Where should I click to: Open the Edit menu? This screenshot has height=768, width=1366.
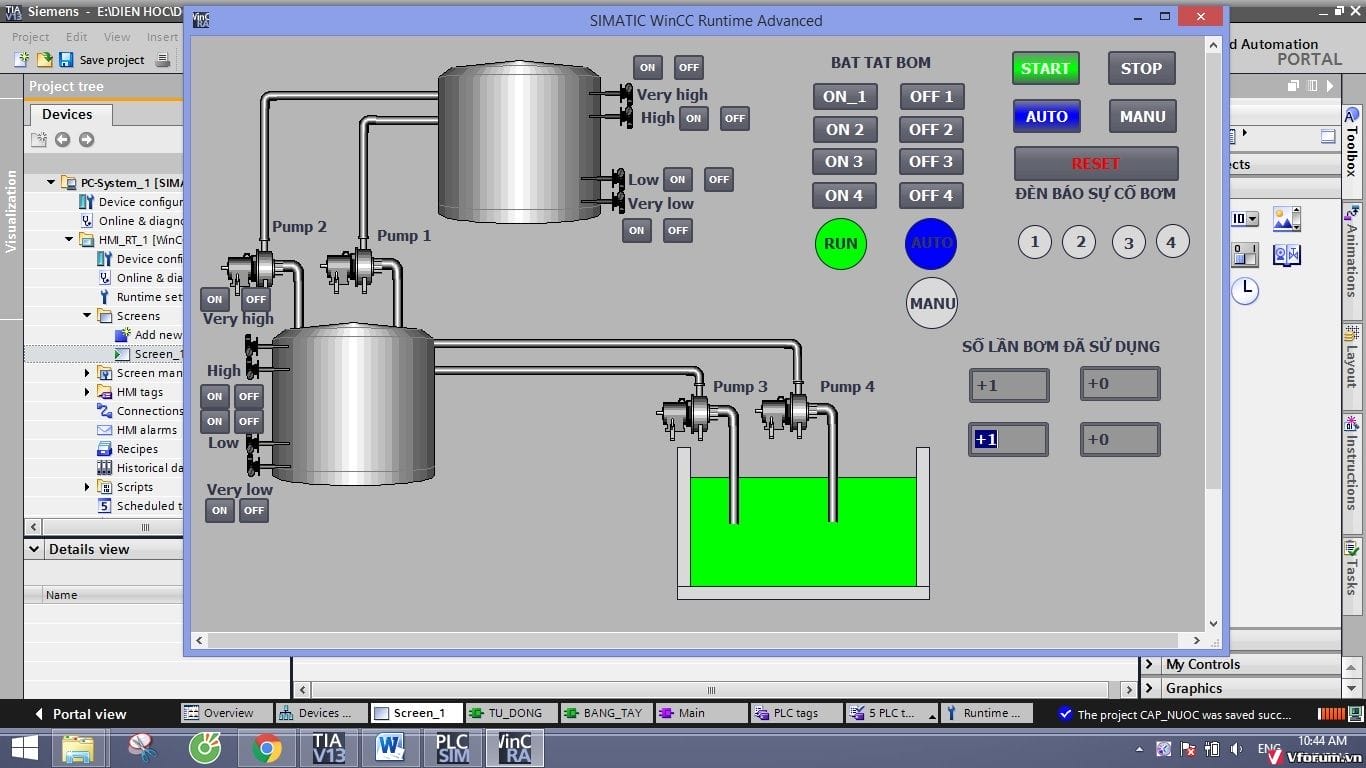tap(76, 37)
